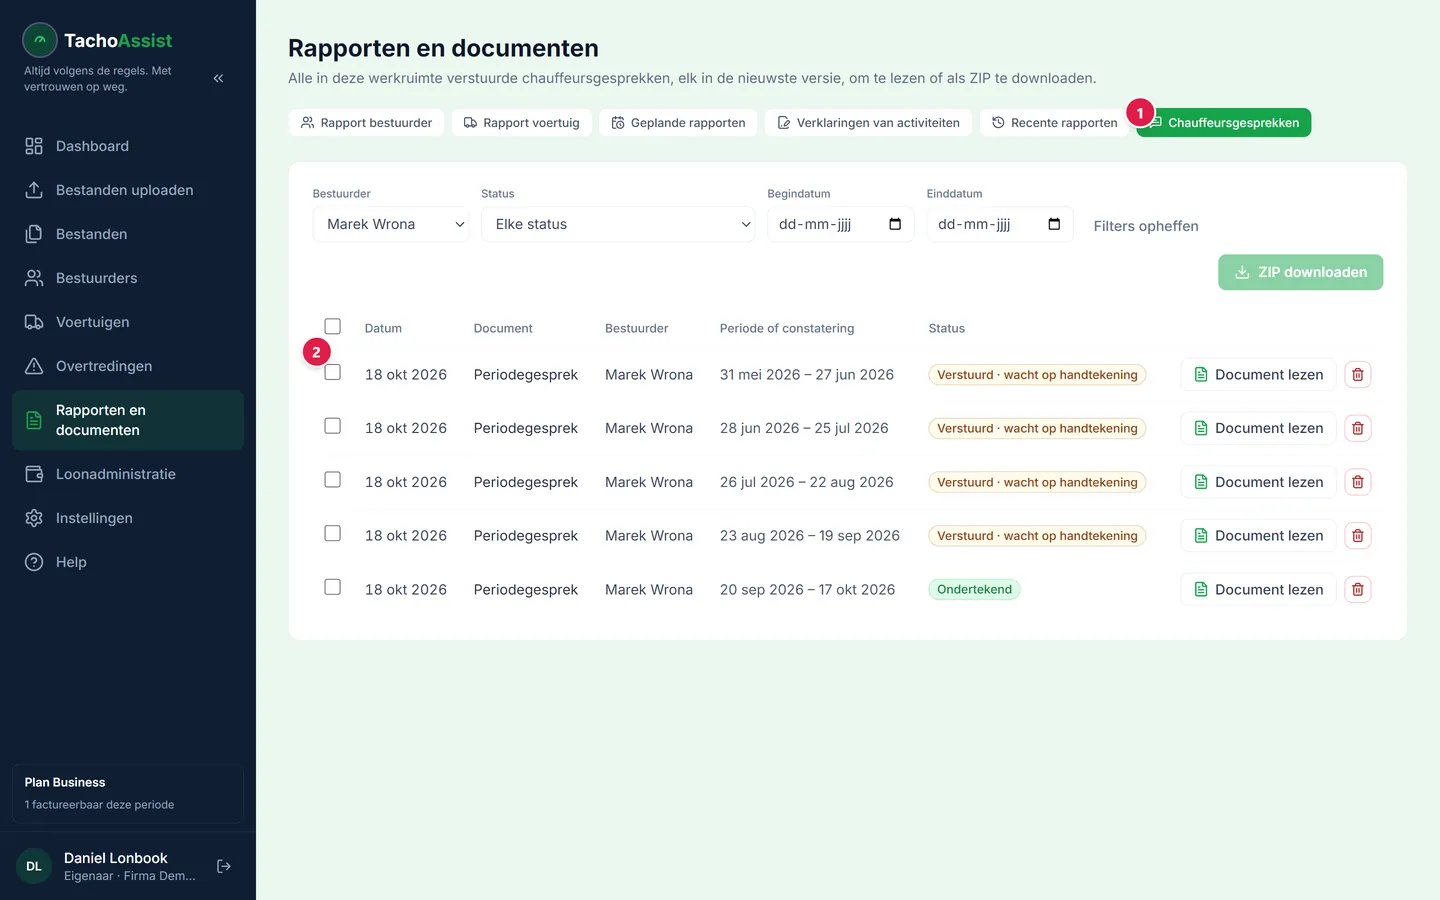Viewport: 1440px width, 900px height.
Task: Click the DL user avatar
Action: (34, 866)
